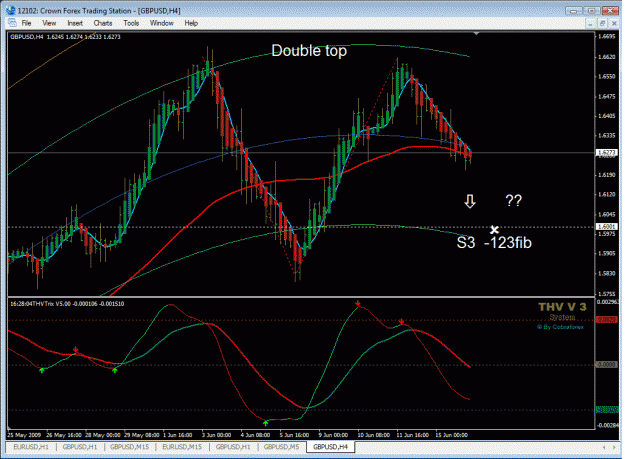Minimize the inner chart window
Image resolution: width=625 pixels, height=459 pixels.
[x=590, y=24]
